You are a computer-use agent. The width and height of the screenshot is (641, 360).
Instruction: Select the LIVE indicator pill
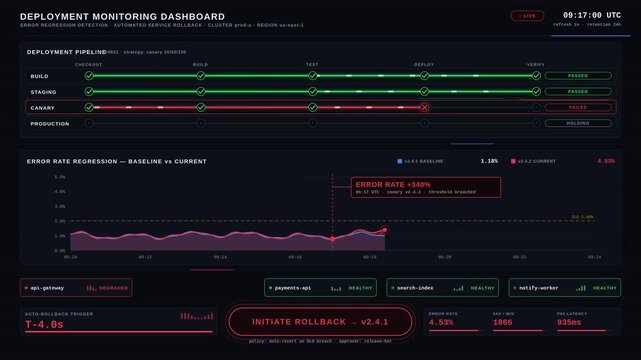(527, 16)
